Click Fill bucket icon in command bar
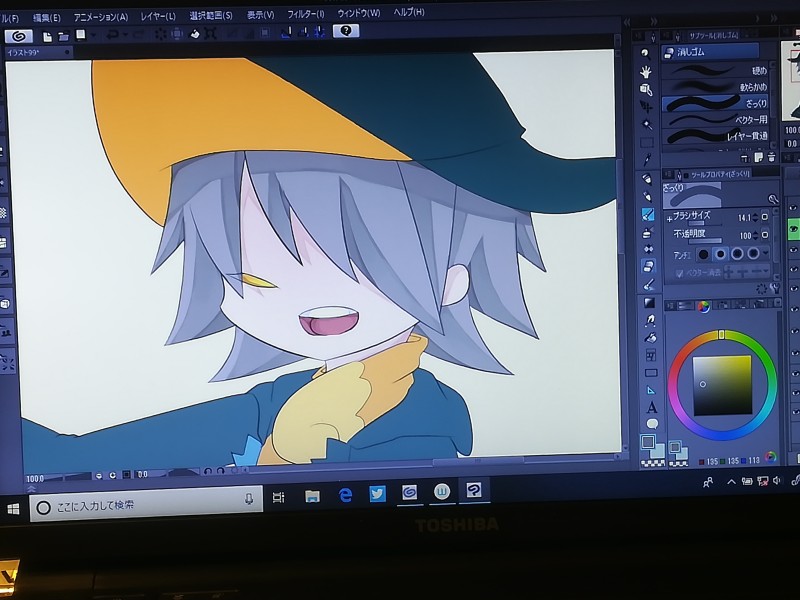This screenshot has height=600, width=800. click(194, 34)
